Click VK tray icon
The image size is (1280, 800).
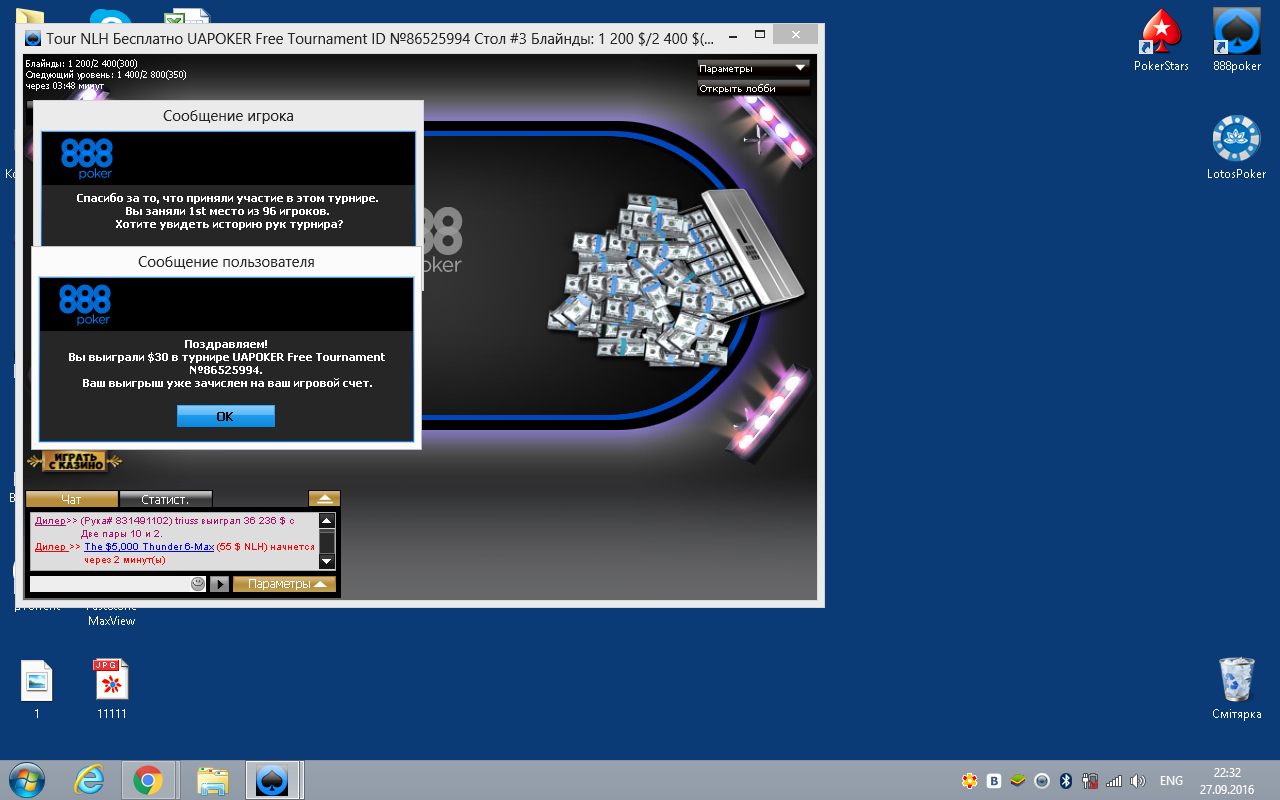[994, 781]
